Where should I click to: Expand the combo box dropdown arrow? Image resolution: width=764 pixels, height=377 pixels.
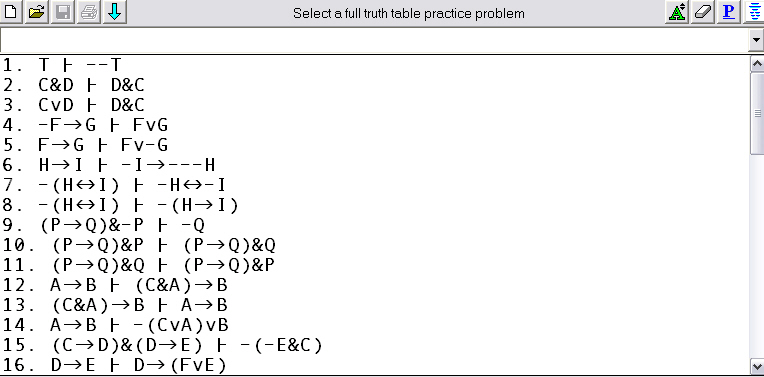point(756,40)
